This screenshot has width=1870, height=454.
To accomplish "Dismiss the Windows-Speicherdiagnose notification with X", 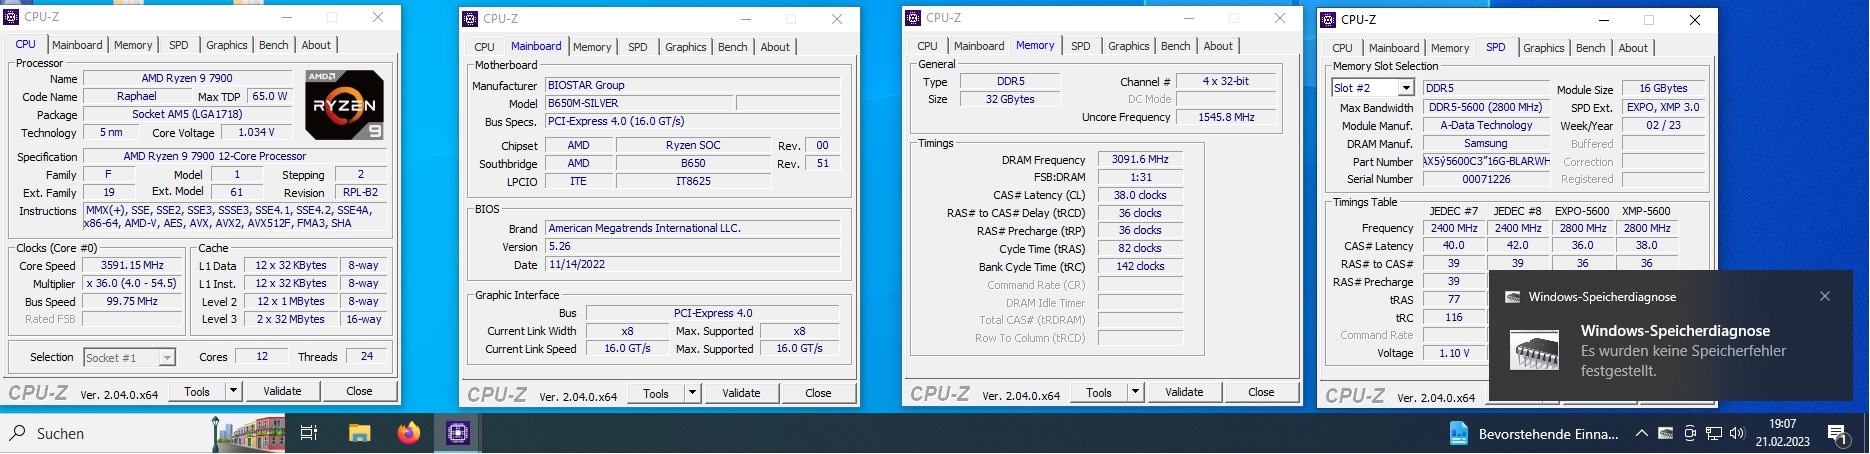I will 1825,296.
